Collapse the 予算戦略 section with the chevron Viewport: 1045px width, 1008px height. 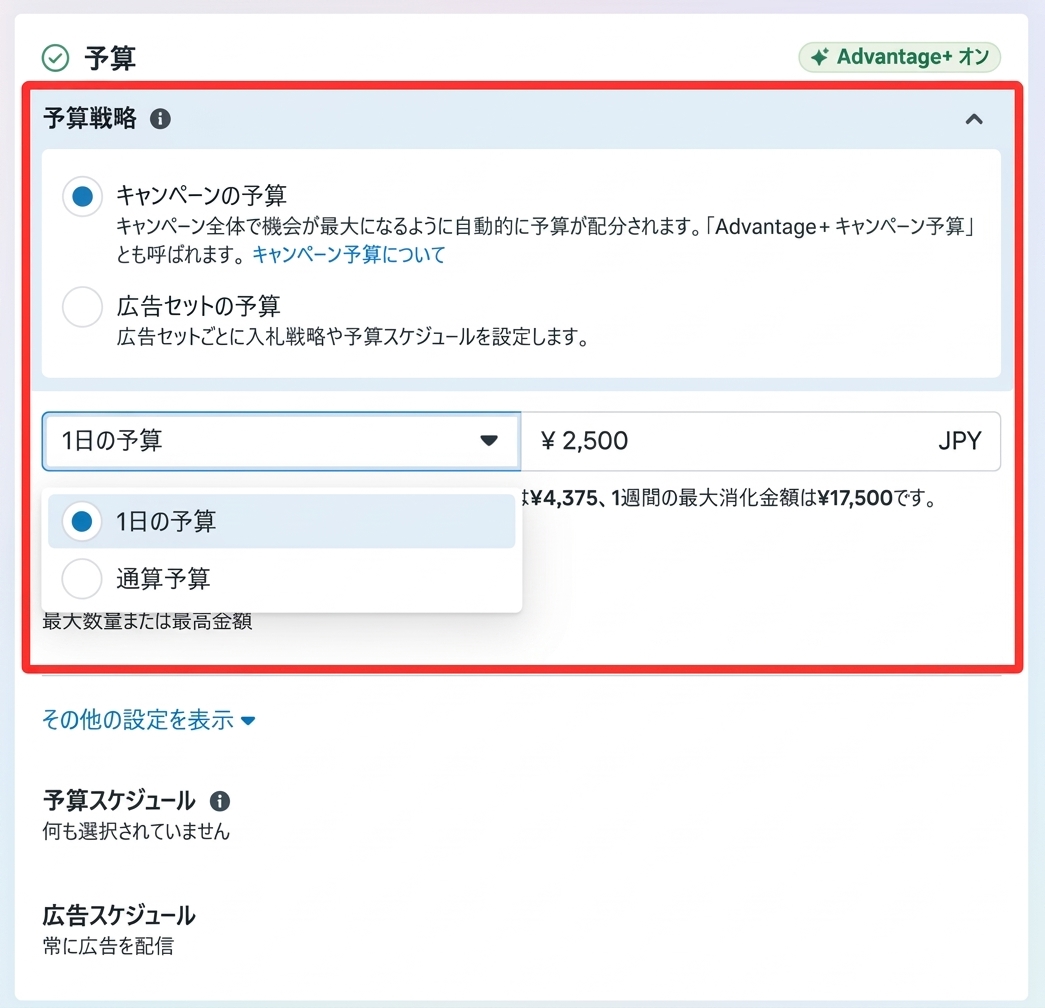tap(974, 119)
